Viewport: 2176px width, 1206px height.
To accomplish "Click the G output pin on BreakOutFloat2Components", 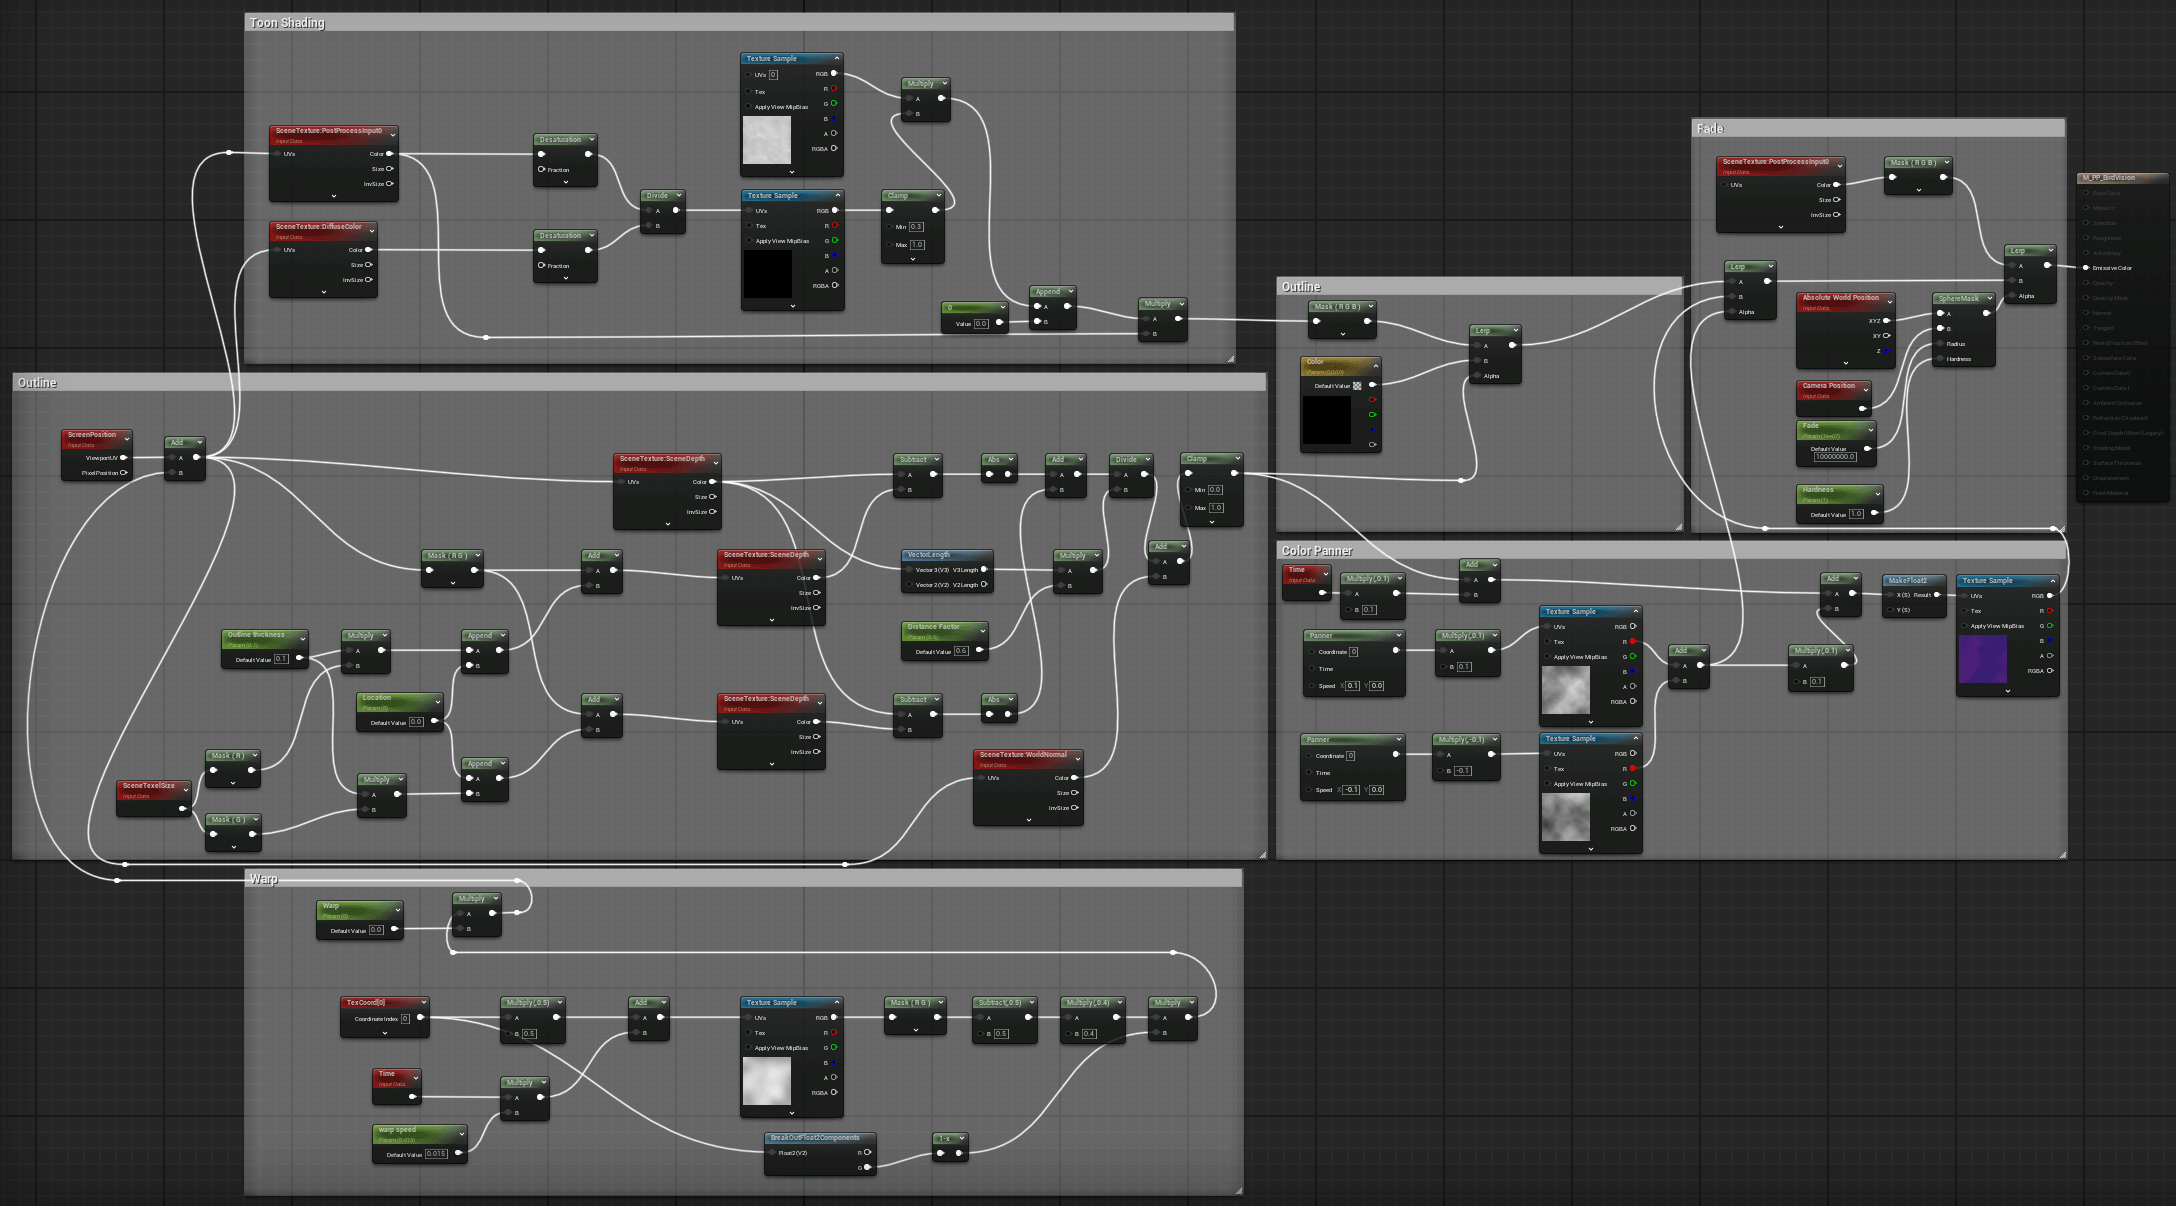I will (867, 1167).
